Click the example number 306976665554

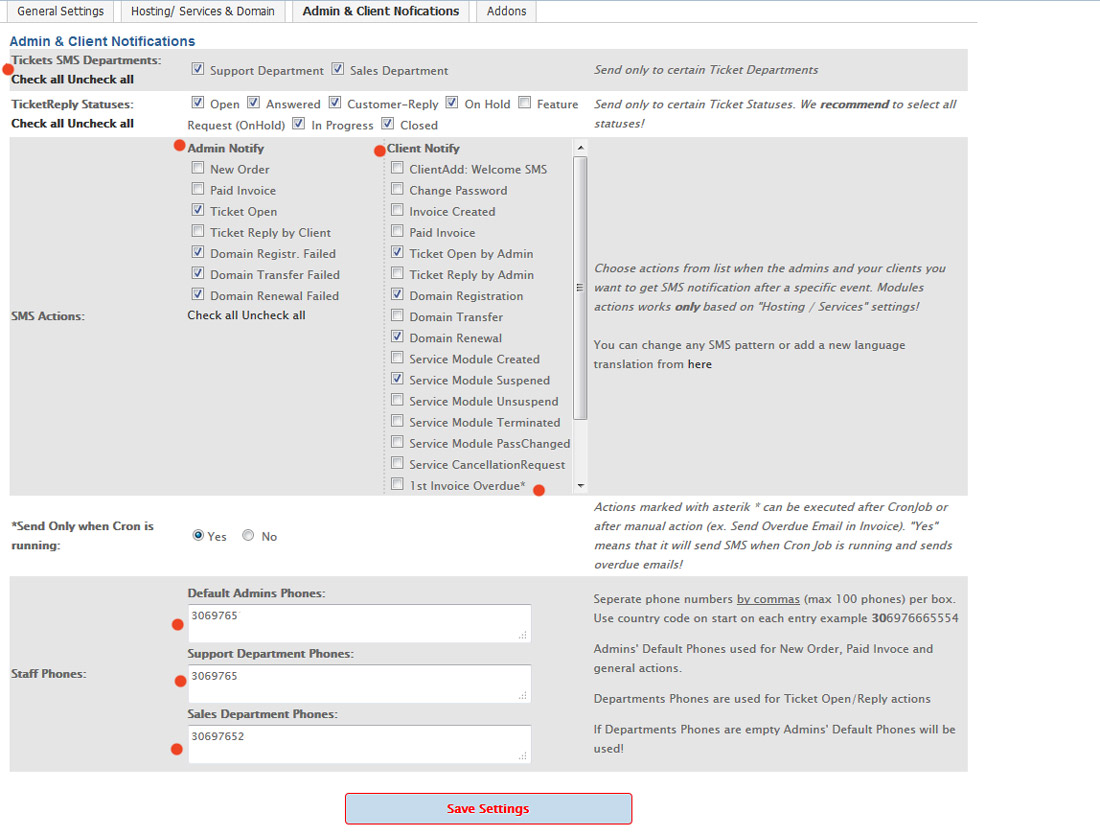click(x=915, y=618)
